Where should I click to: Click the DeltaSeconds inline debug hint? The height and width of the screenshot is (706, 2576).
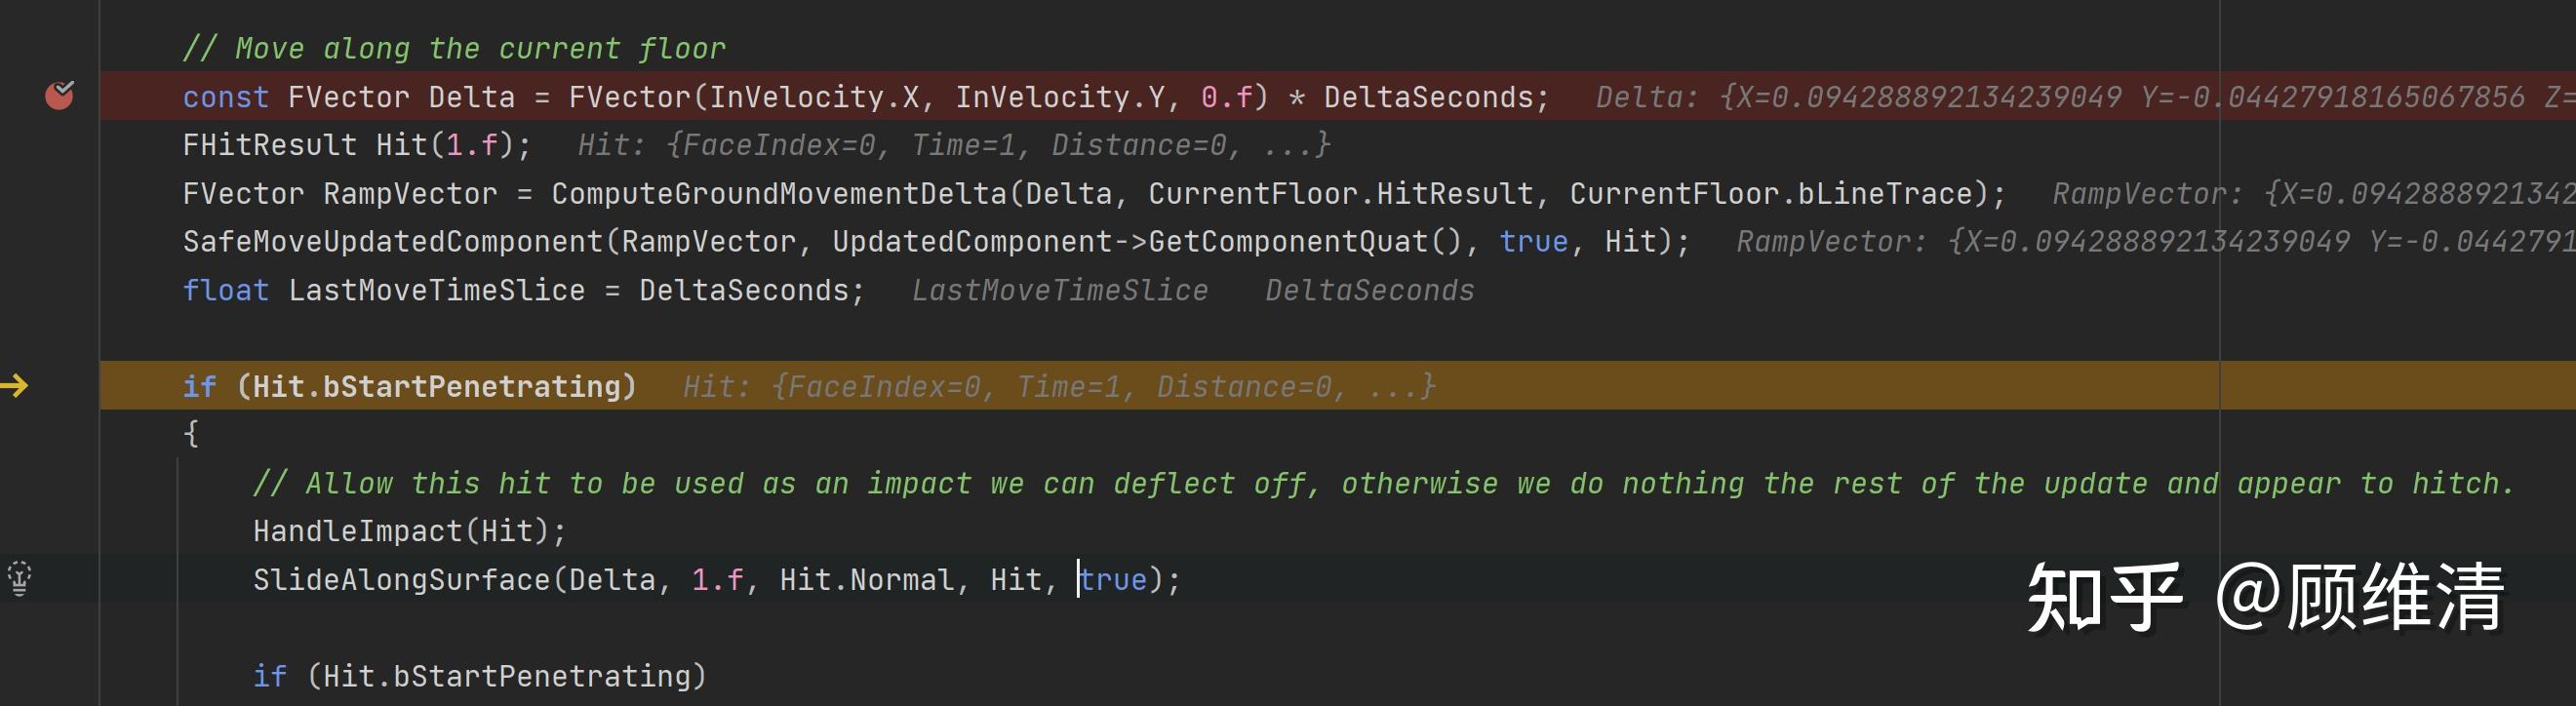tap(1369, 291)
